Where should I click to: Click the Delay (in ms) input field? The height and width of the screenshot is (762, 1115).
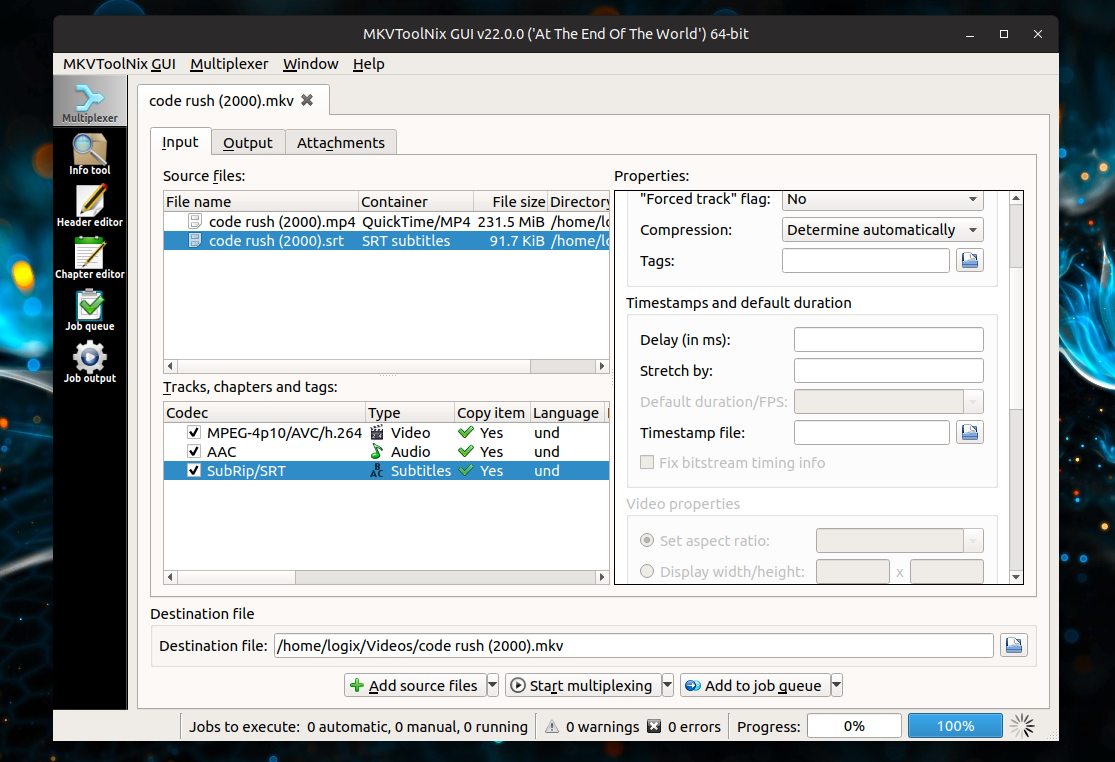tap(889, 340)
